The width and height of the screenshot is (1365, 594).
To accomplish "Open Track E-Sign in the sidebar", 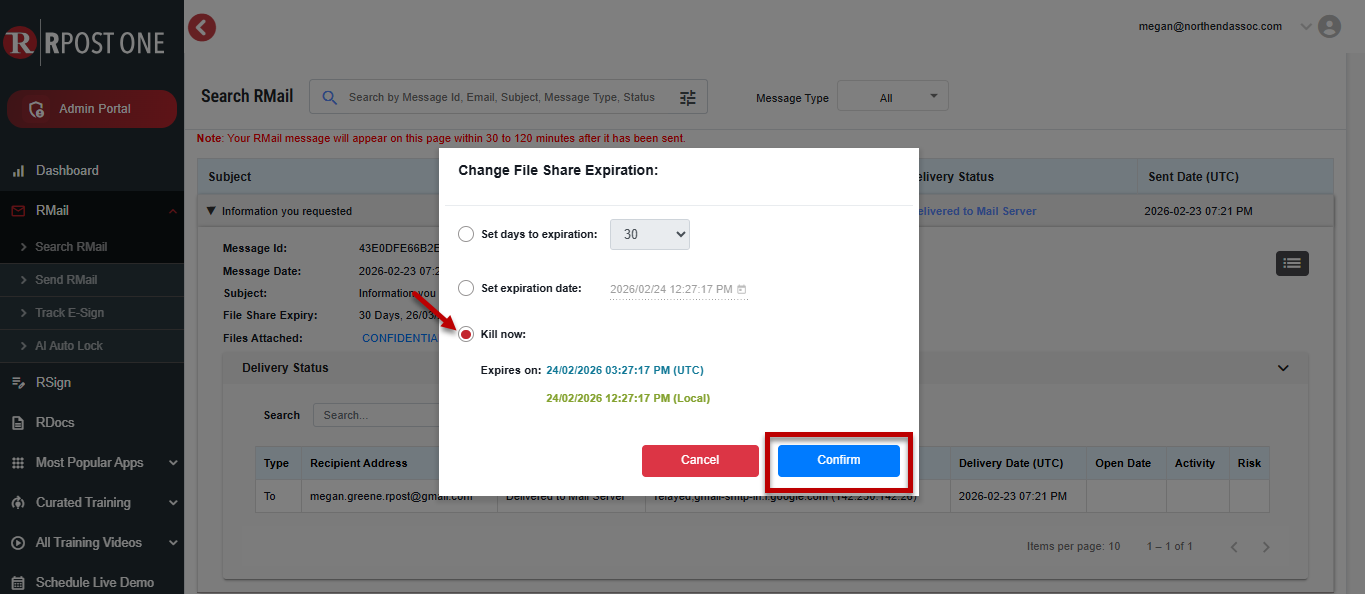I will (69, 313).
